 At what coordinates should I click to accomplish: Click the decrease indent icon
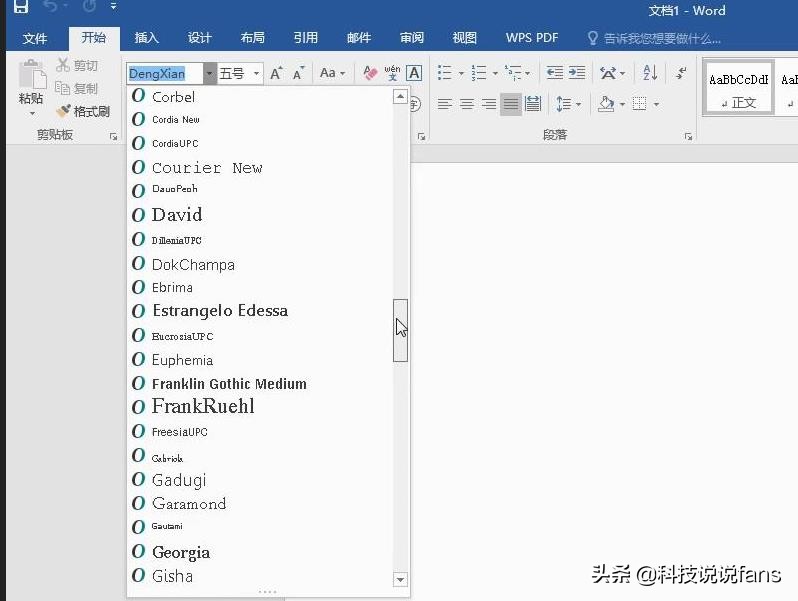[x=554, y=73]
